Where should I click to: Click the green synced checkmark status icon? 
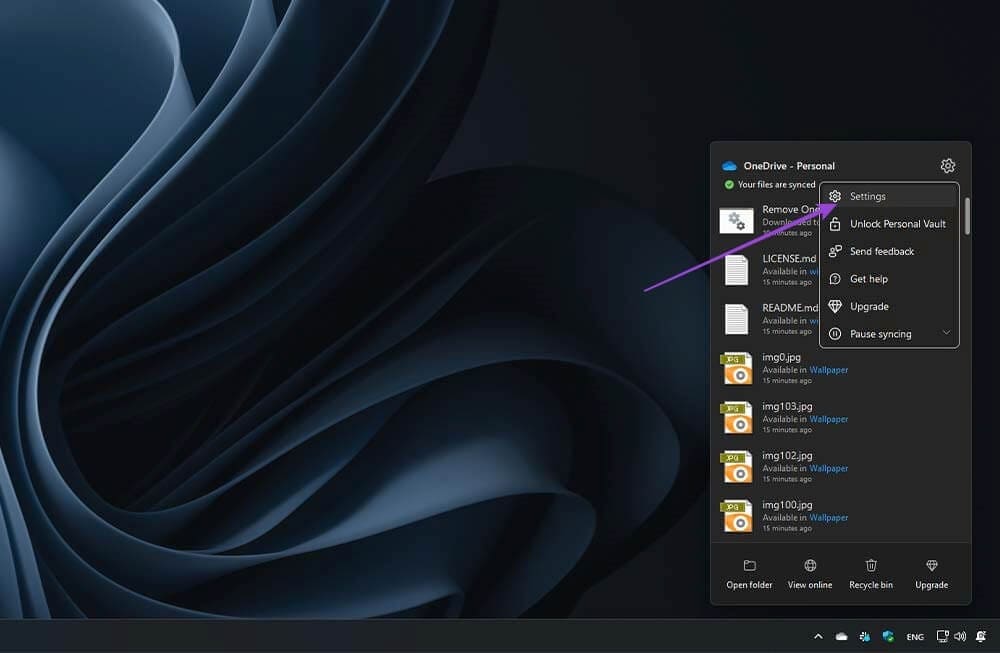[729, 185]
